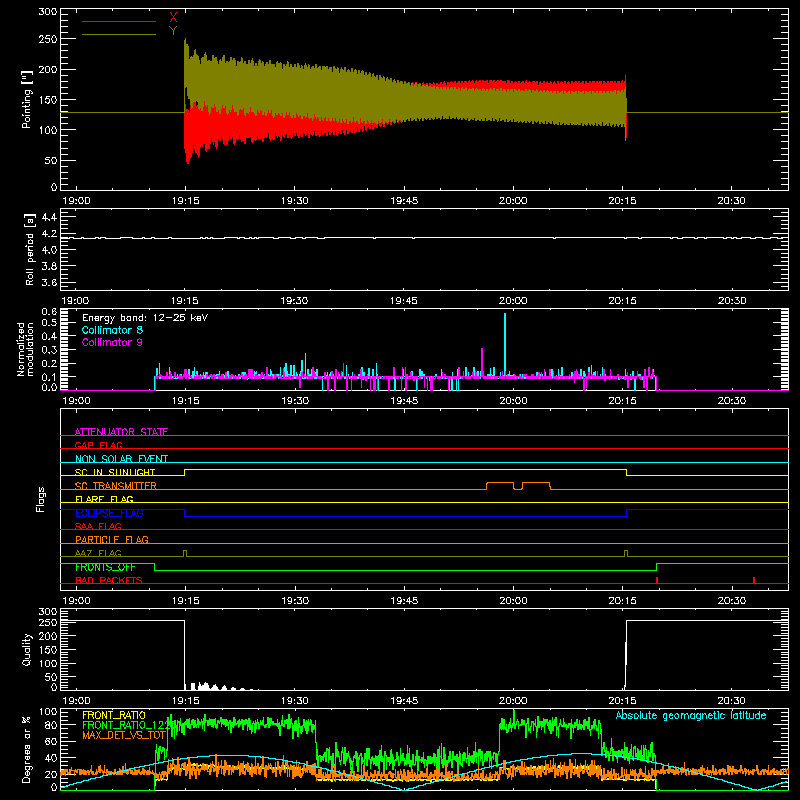Click the 20:15 tick label below Quality plot
Image resolution: width=800 pixels, height=800 pixels.
pos(622,701)
